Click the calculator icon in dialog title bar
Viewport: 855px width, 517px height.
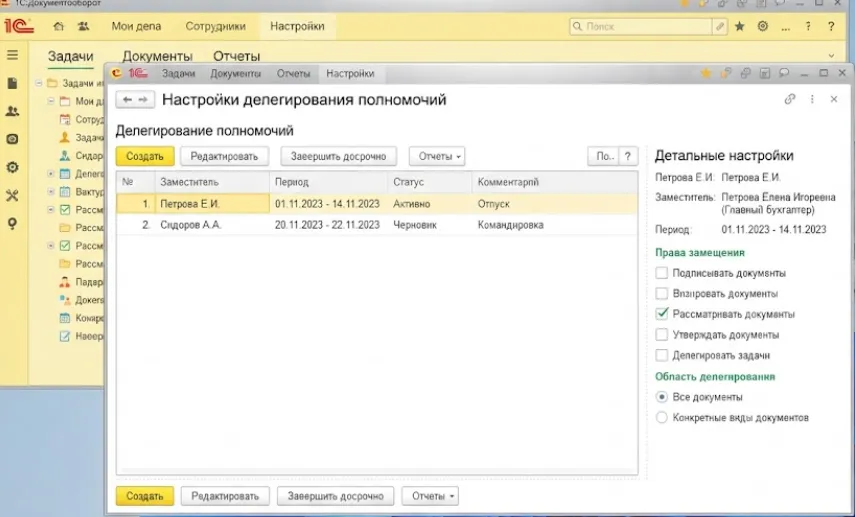click(765, 73)
